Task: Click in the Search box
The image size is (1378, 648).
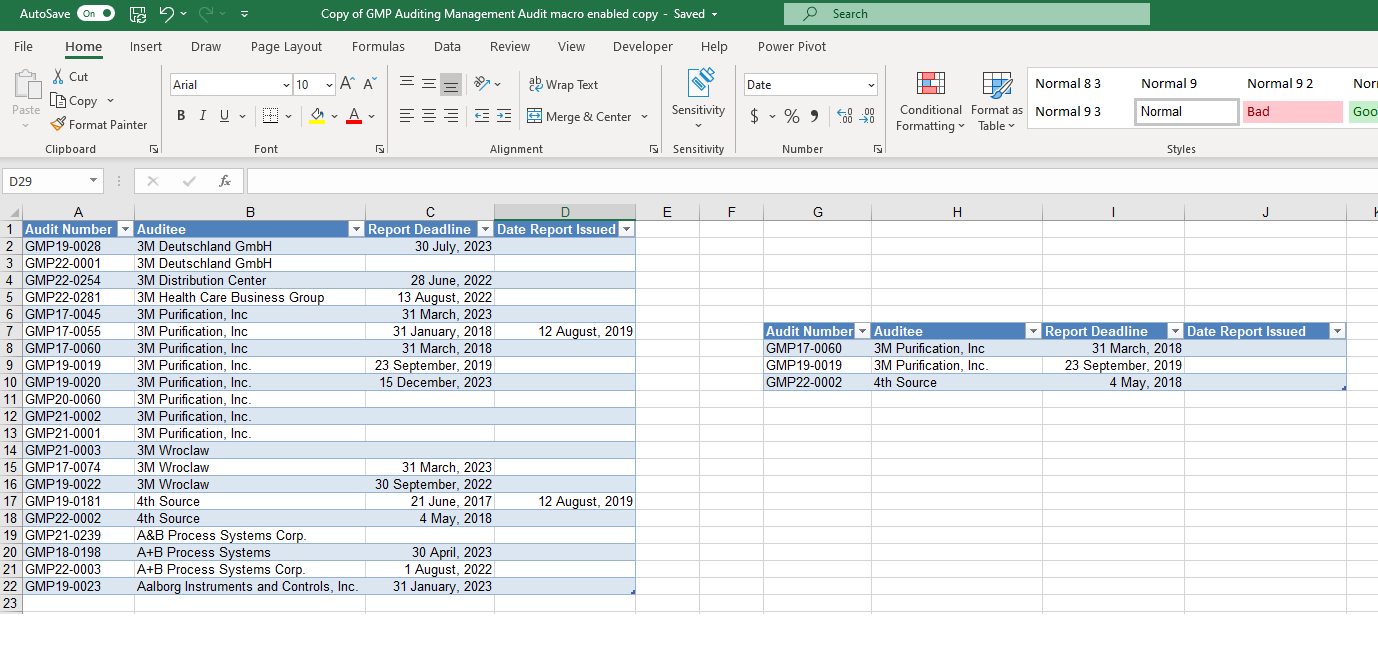Action: [x=967, y=14]
